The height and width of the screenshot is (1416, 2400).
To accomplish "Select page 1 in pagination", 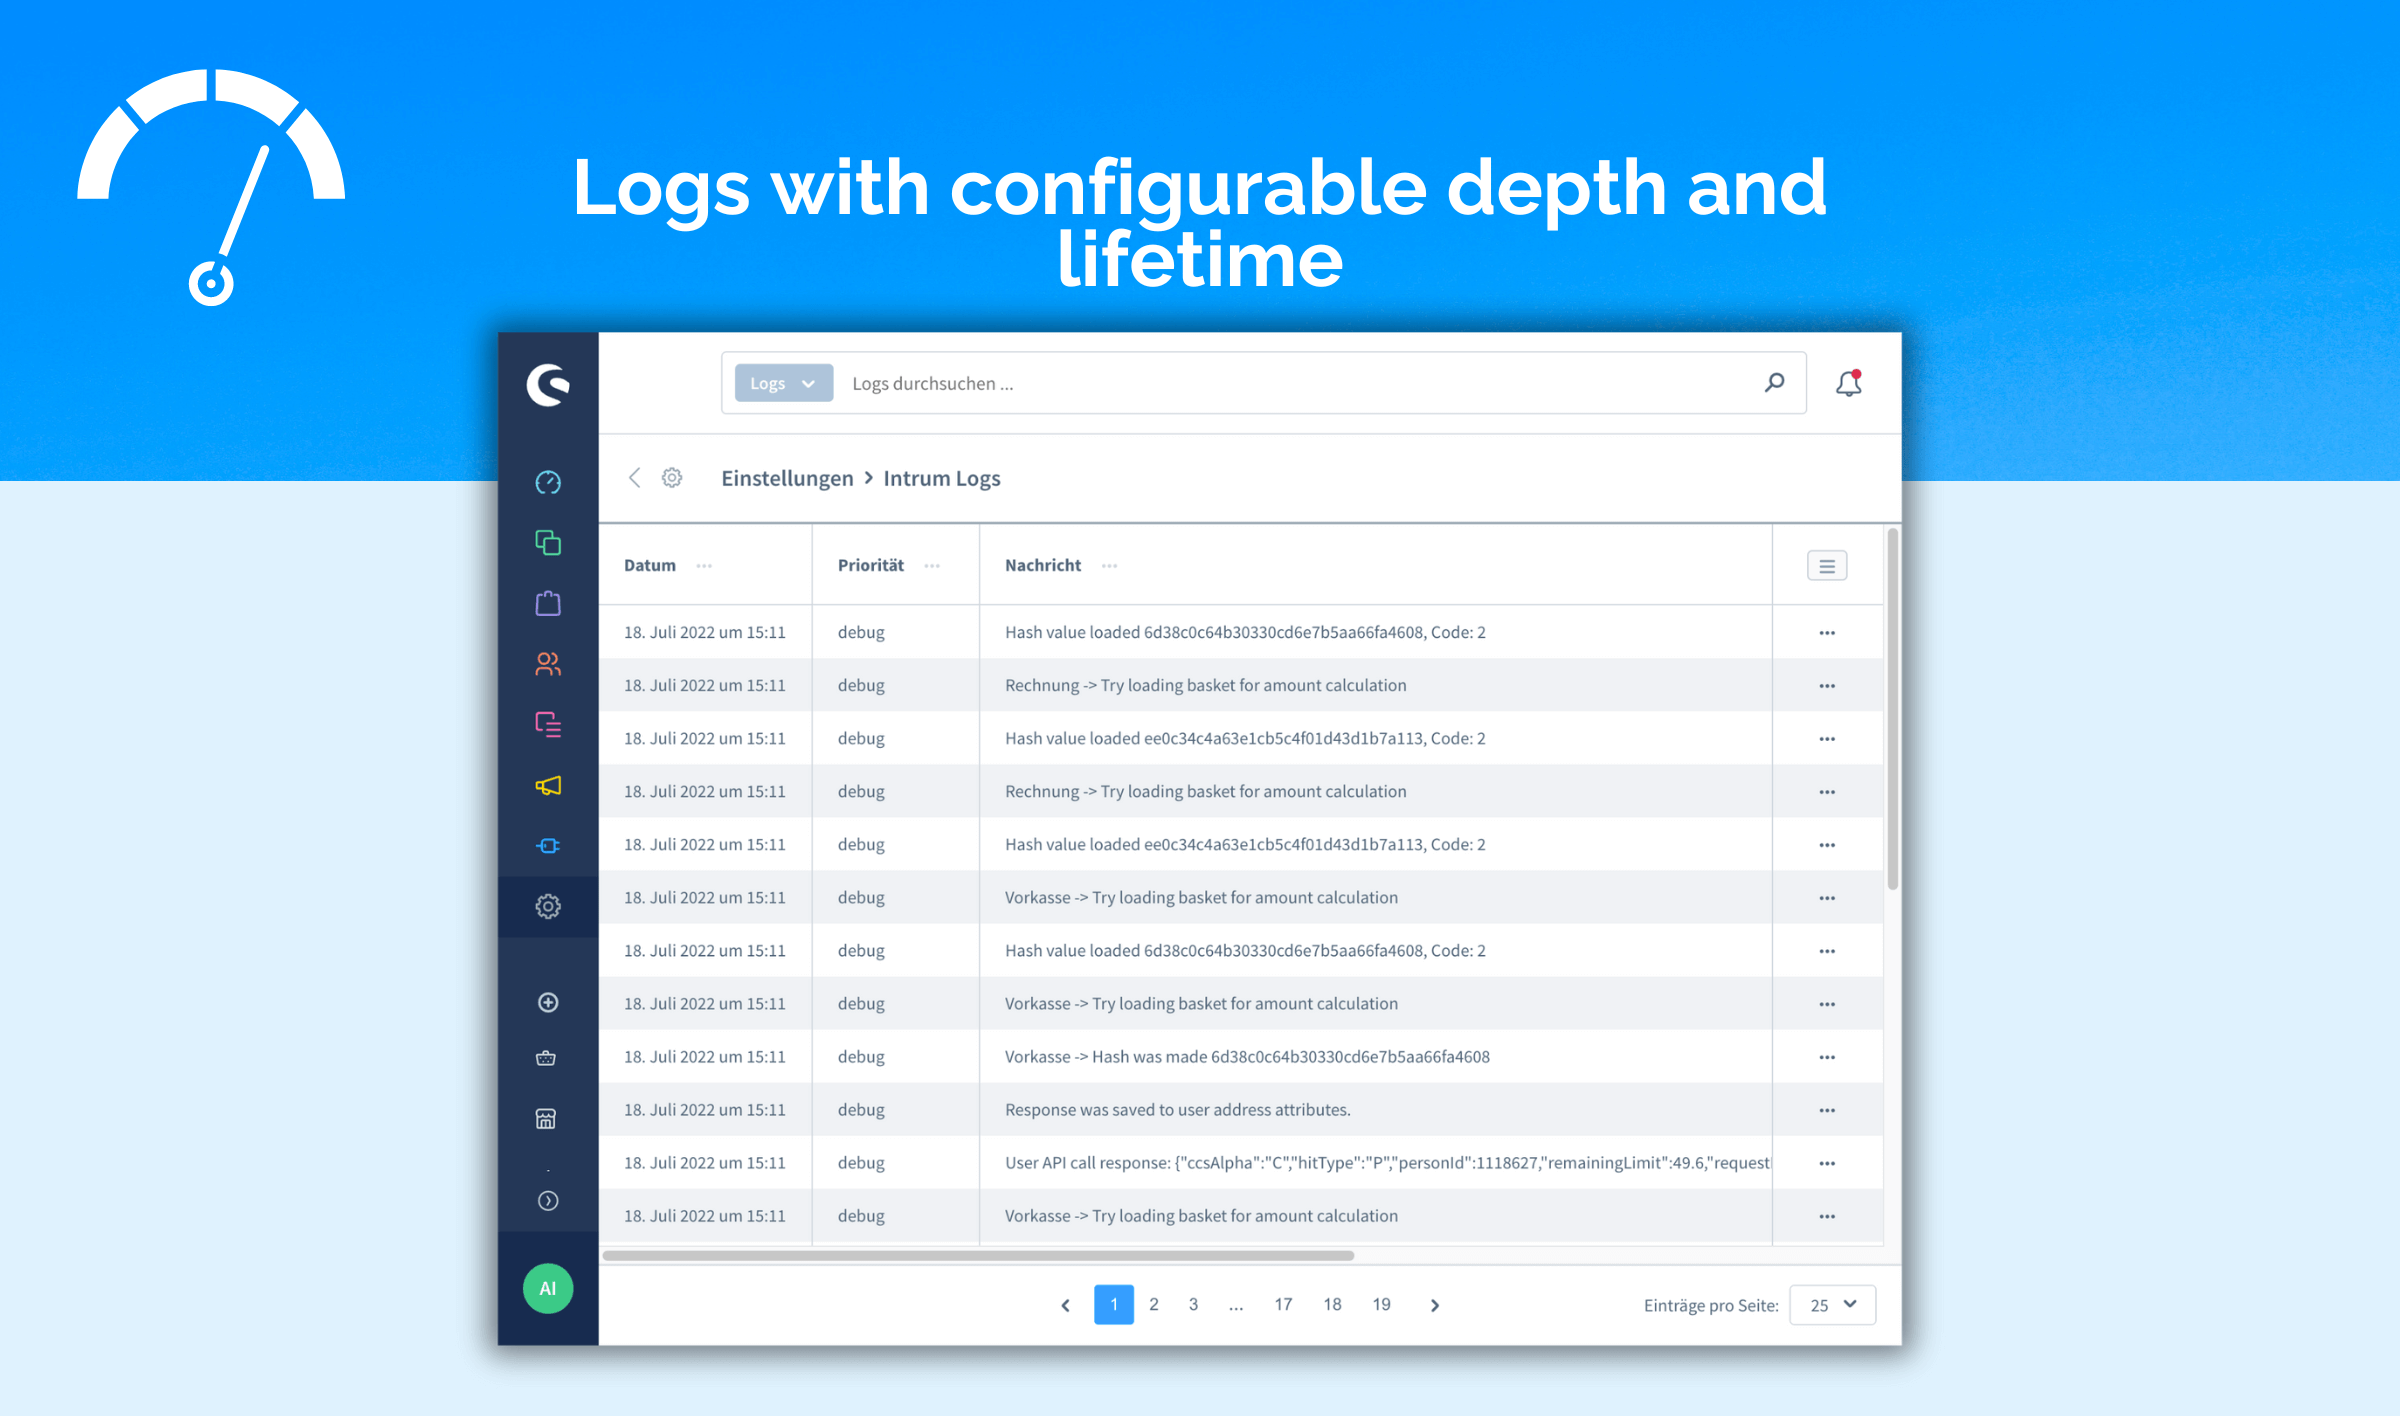I will click(x=1114, y=1304).
